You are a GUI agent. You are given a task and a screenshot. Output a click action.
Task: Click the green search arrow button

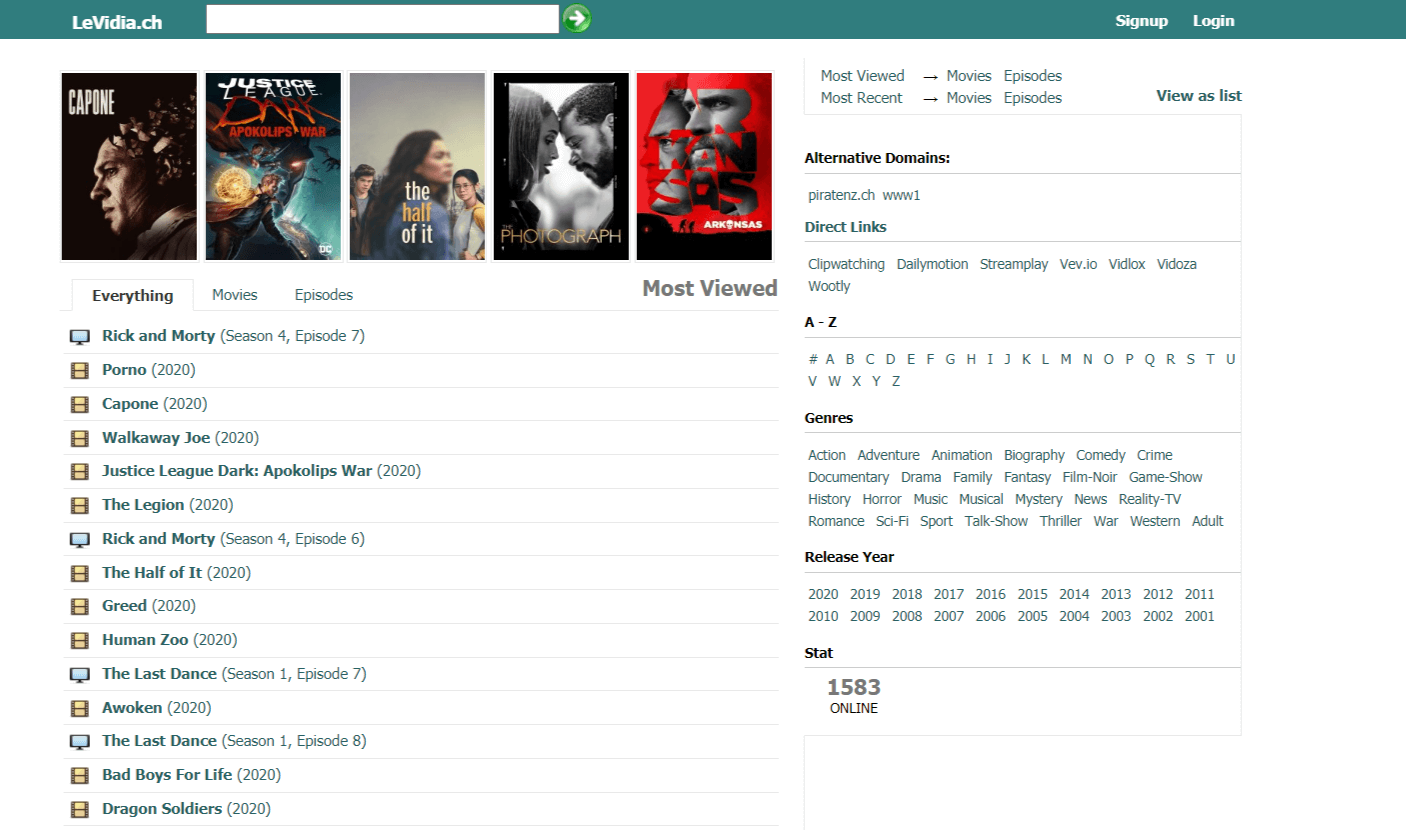click(576, 19)
